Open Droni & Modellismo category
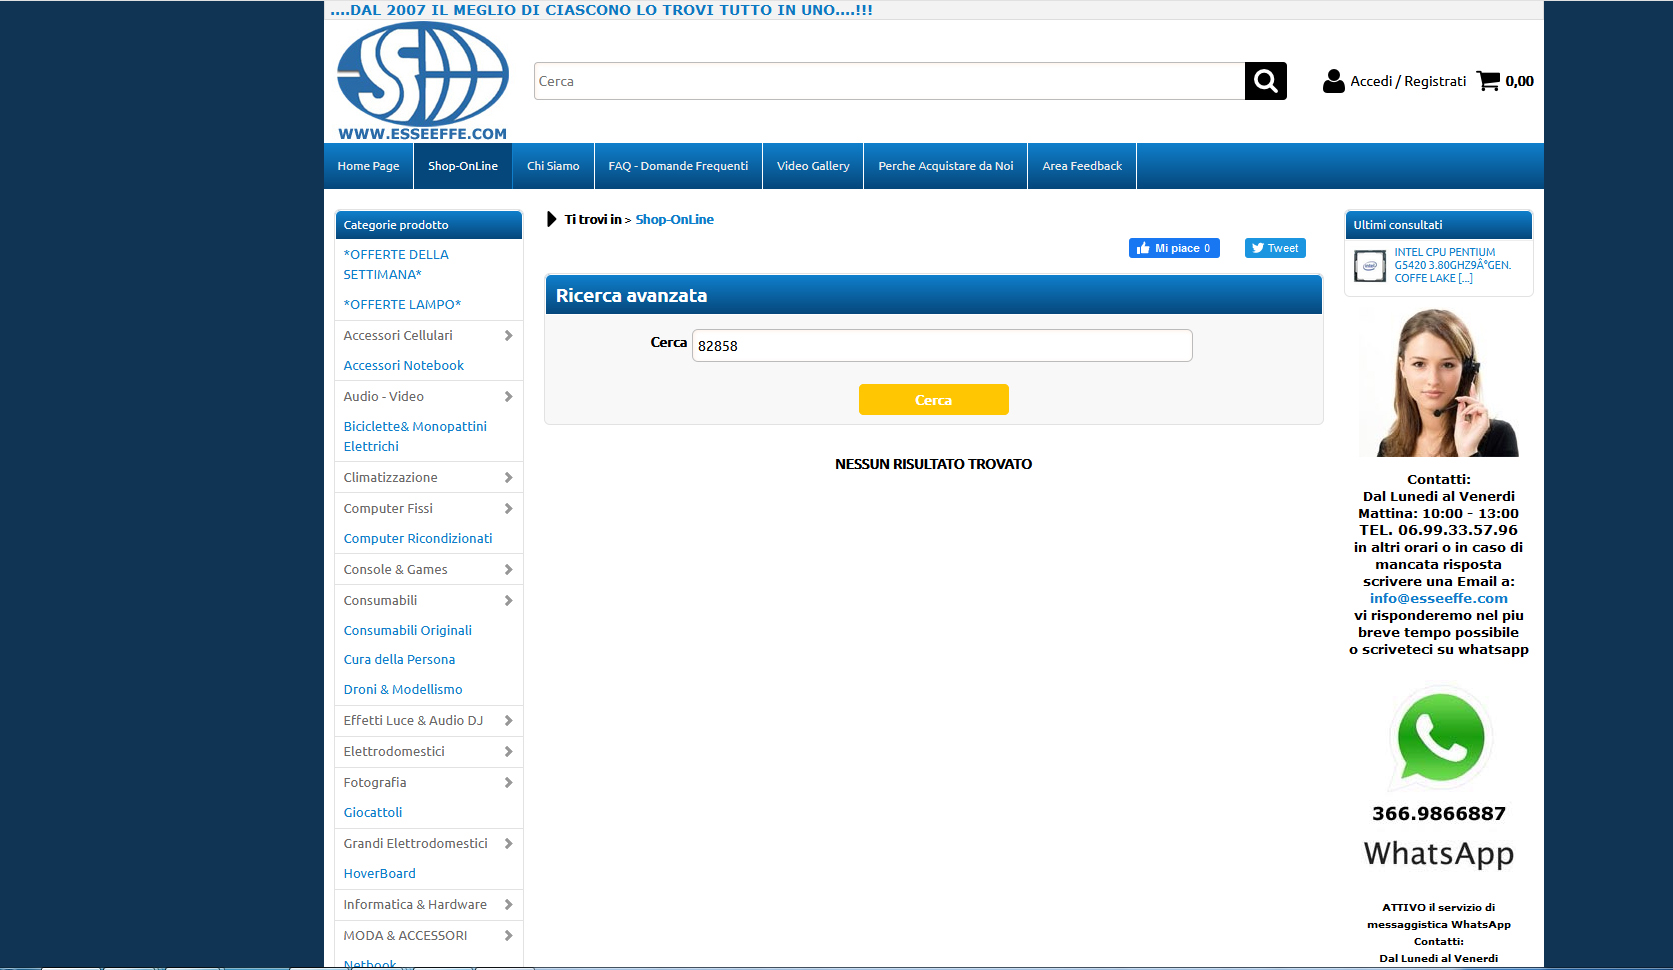 403,690
